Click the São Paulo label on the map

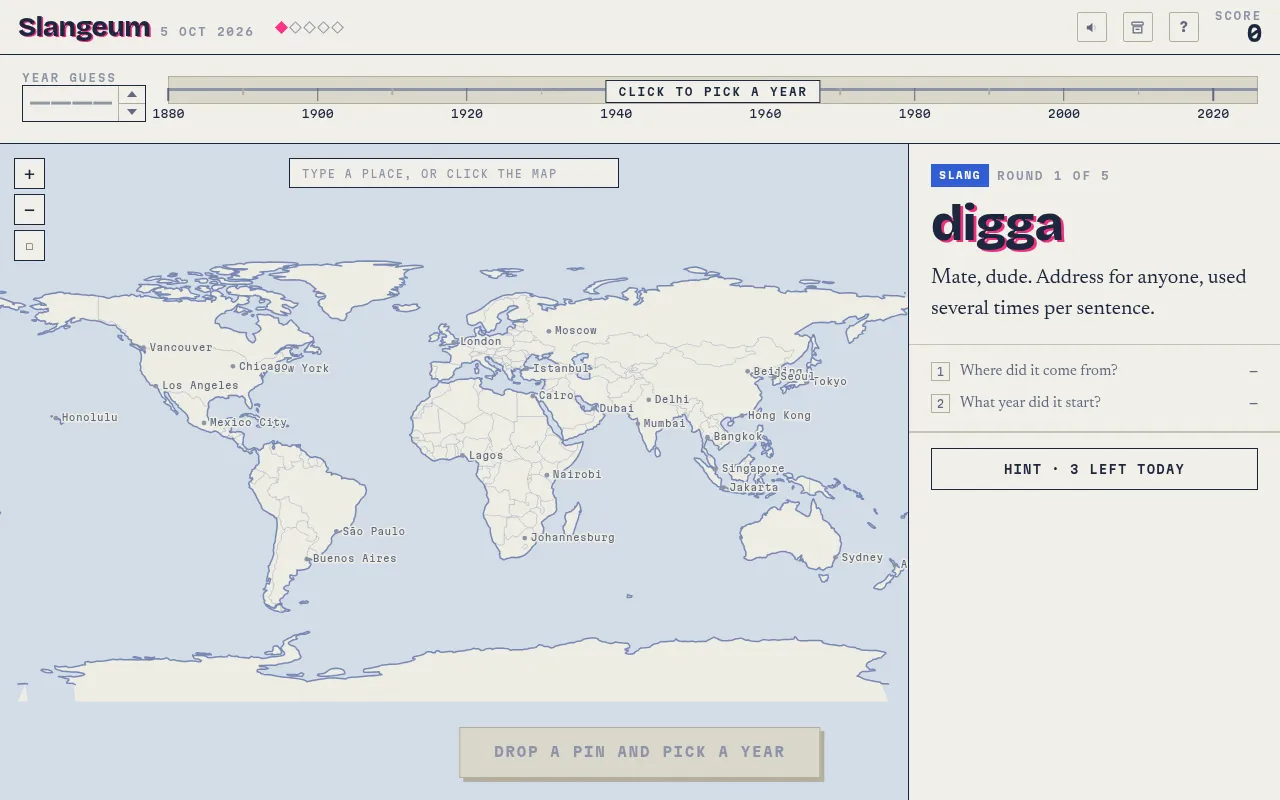[x=374, y=532]
